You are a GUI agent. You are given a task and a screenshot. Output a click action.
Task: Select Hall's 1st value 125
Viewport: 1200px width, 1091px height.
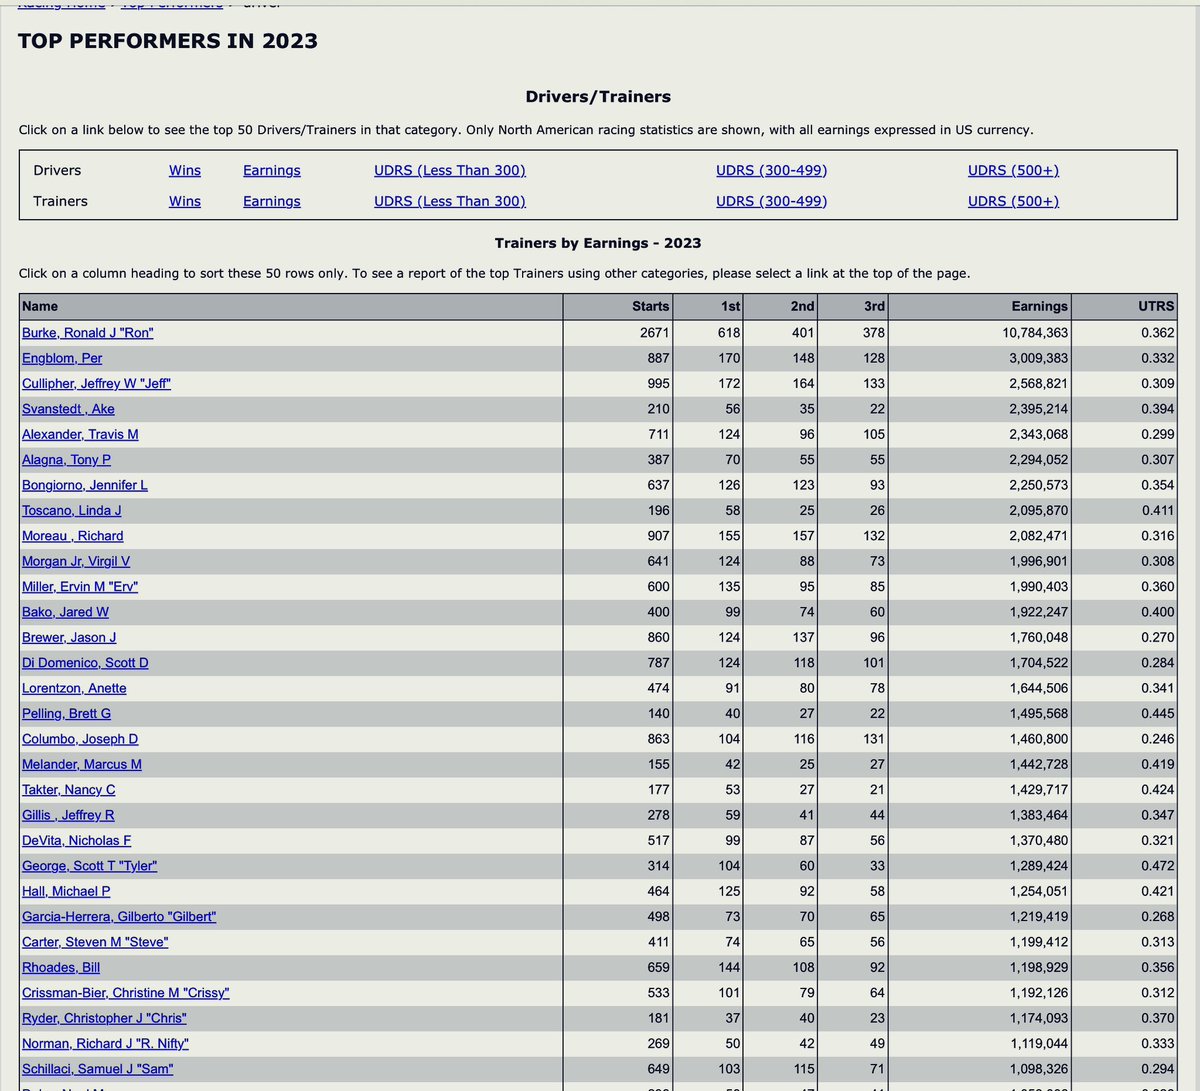click(729, 891)
